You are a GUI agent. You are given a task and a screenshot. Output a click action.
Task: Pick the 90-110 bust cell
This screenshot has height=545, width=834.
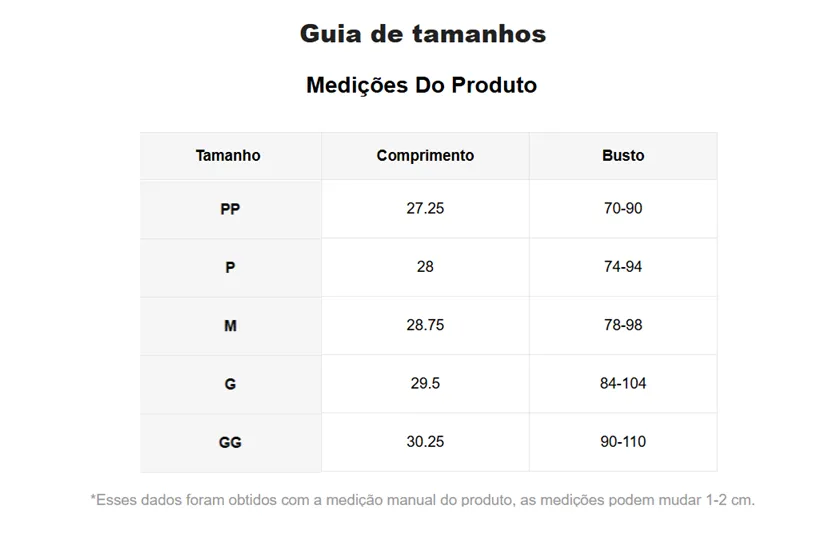[623, 442]
